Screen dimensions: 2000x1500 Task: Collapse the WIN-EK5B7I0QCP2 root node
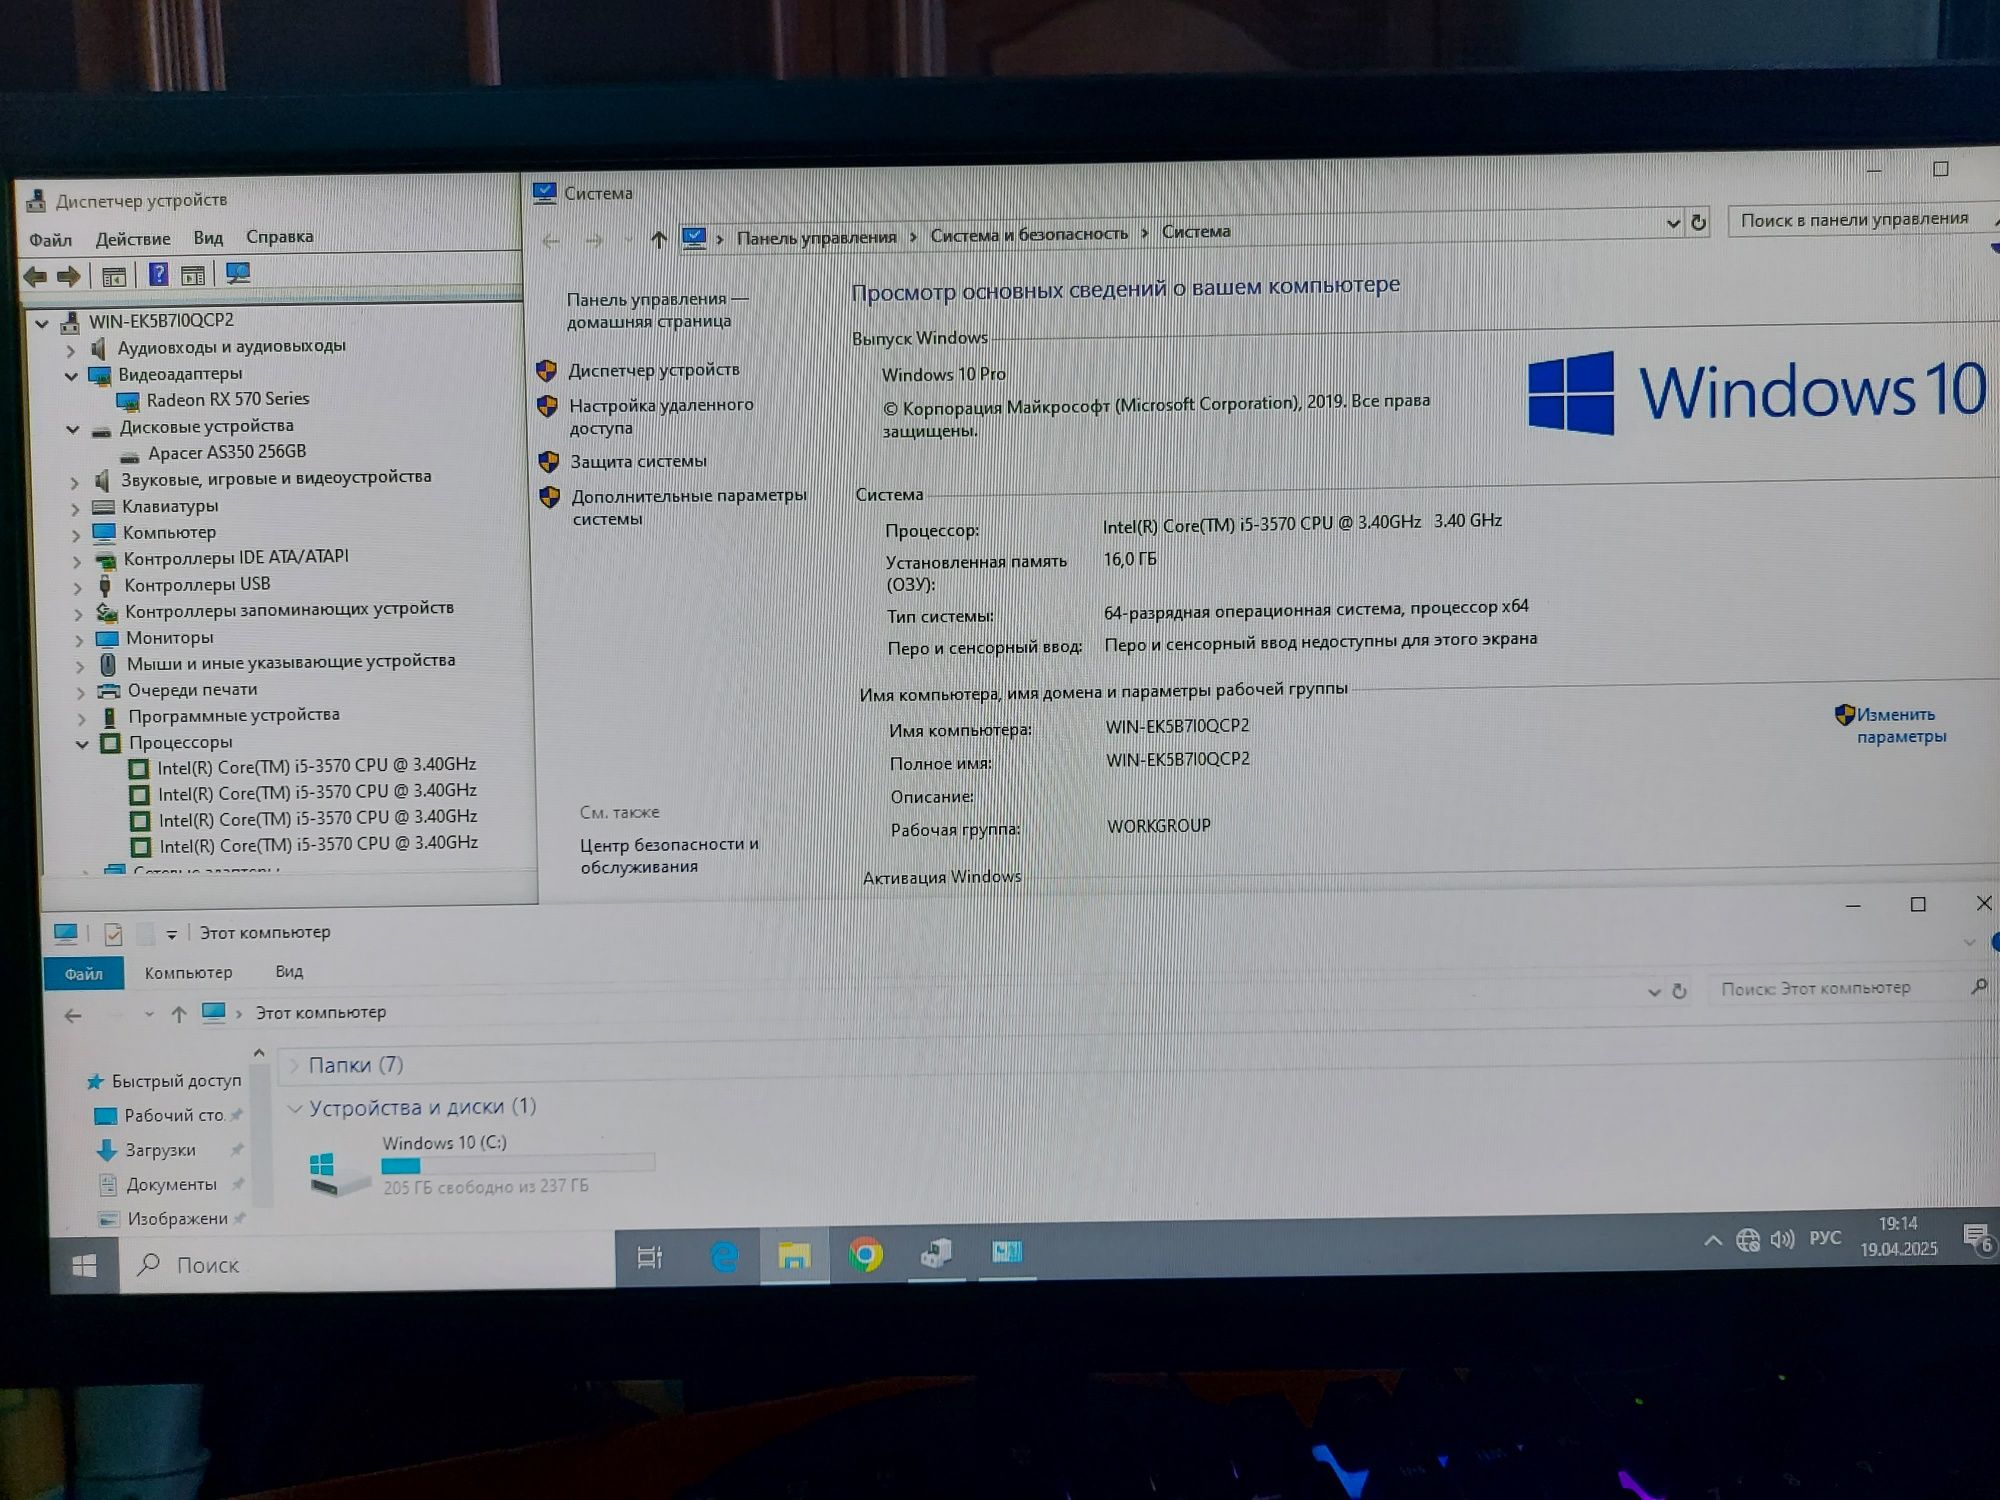click(41, 323)
